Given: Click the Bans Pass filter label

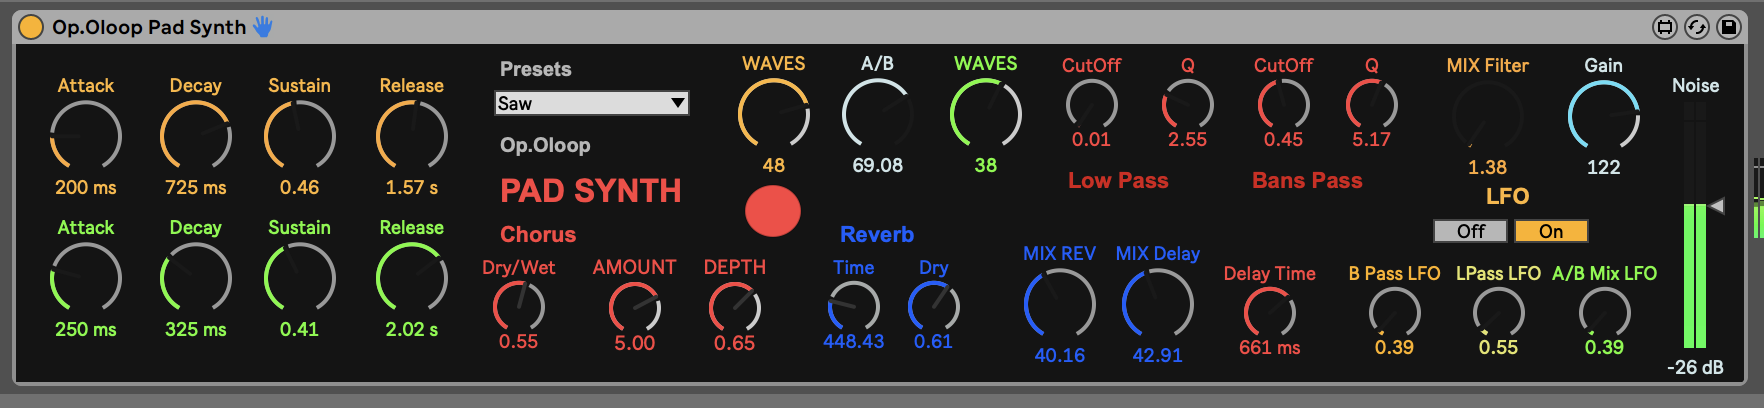Looking at the screenshot, I should 1307,181.
